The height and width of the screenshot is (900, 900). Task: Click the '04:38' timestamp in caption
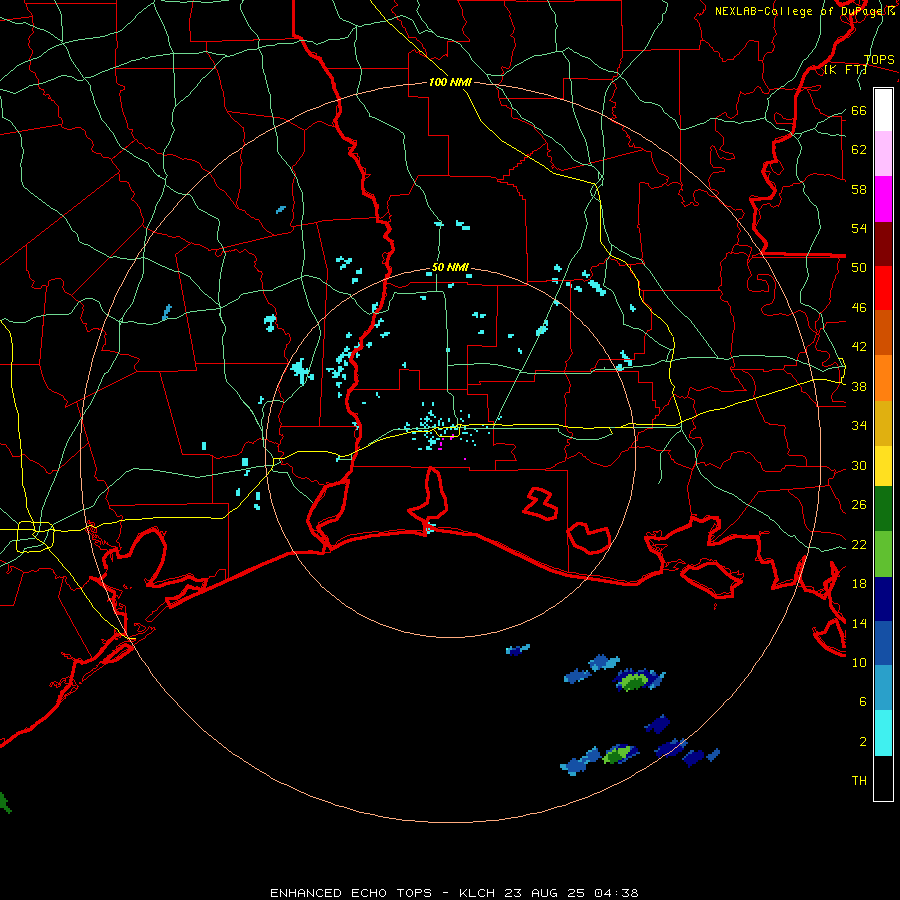(x=616, y=893)
